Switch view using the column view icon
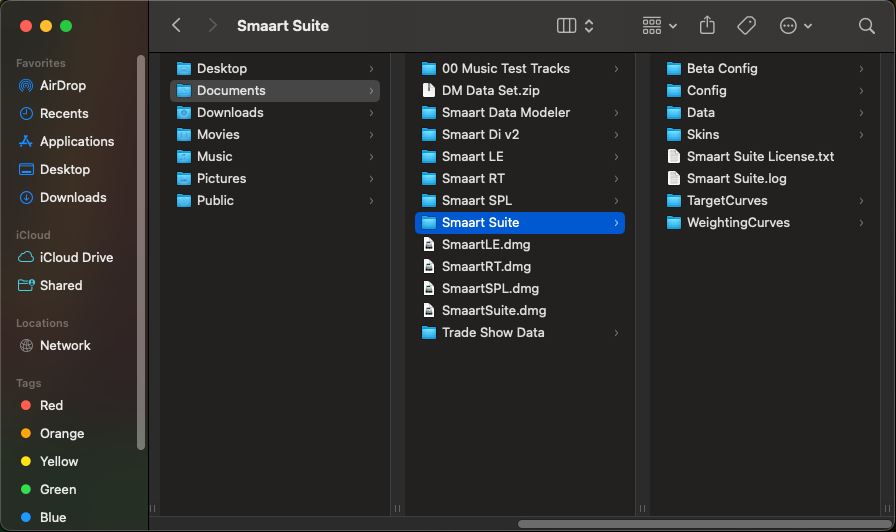Viewport: 896px width, 532px height. (x=566, y=26)
